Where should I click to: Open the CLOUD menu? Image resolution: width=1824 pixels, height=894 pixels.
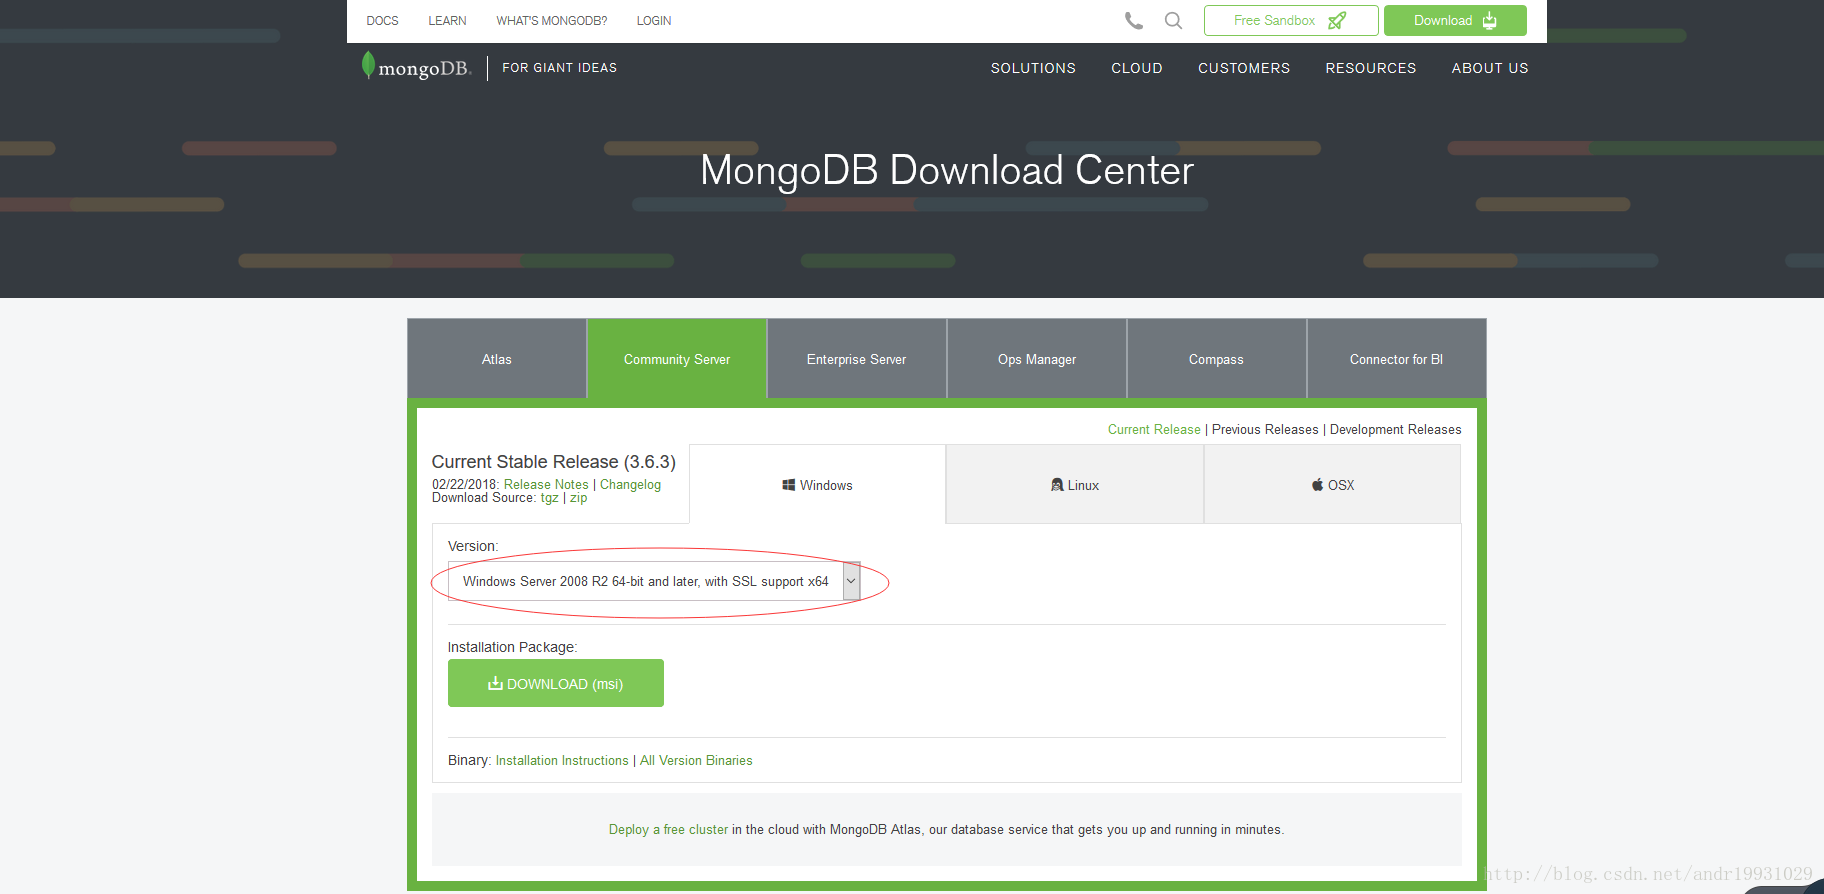point(1137,68)
